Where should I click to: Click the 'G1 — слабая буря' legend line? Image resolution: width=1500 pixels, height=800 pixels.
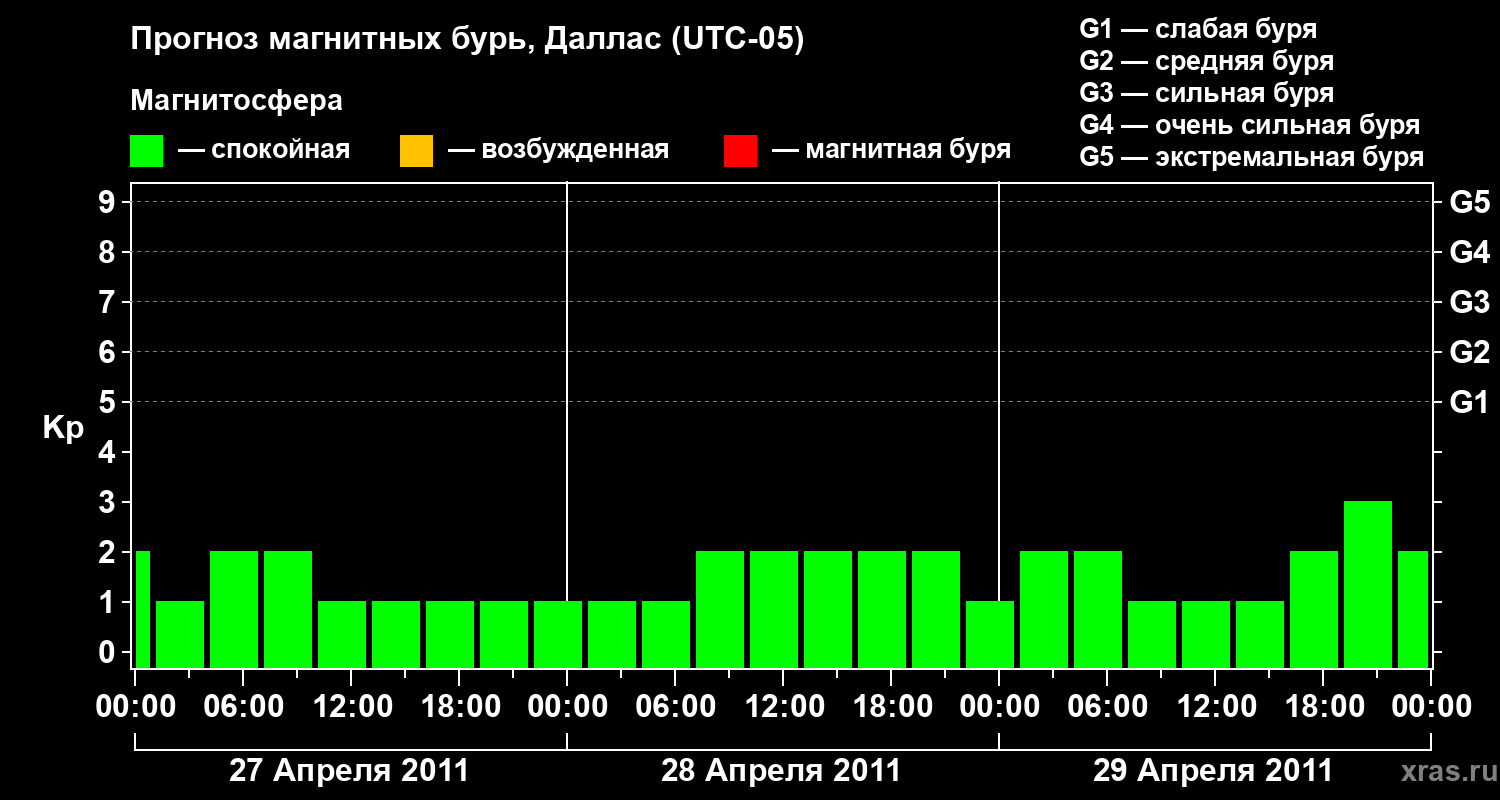click(x=1198, y=29)
